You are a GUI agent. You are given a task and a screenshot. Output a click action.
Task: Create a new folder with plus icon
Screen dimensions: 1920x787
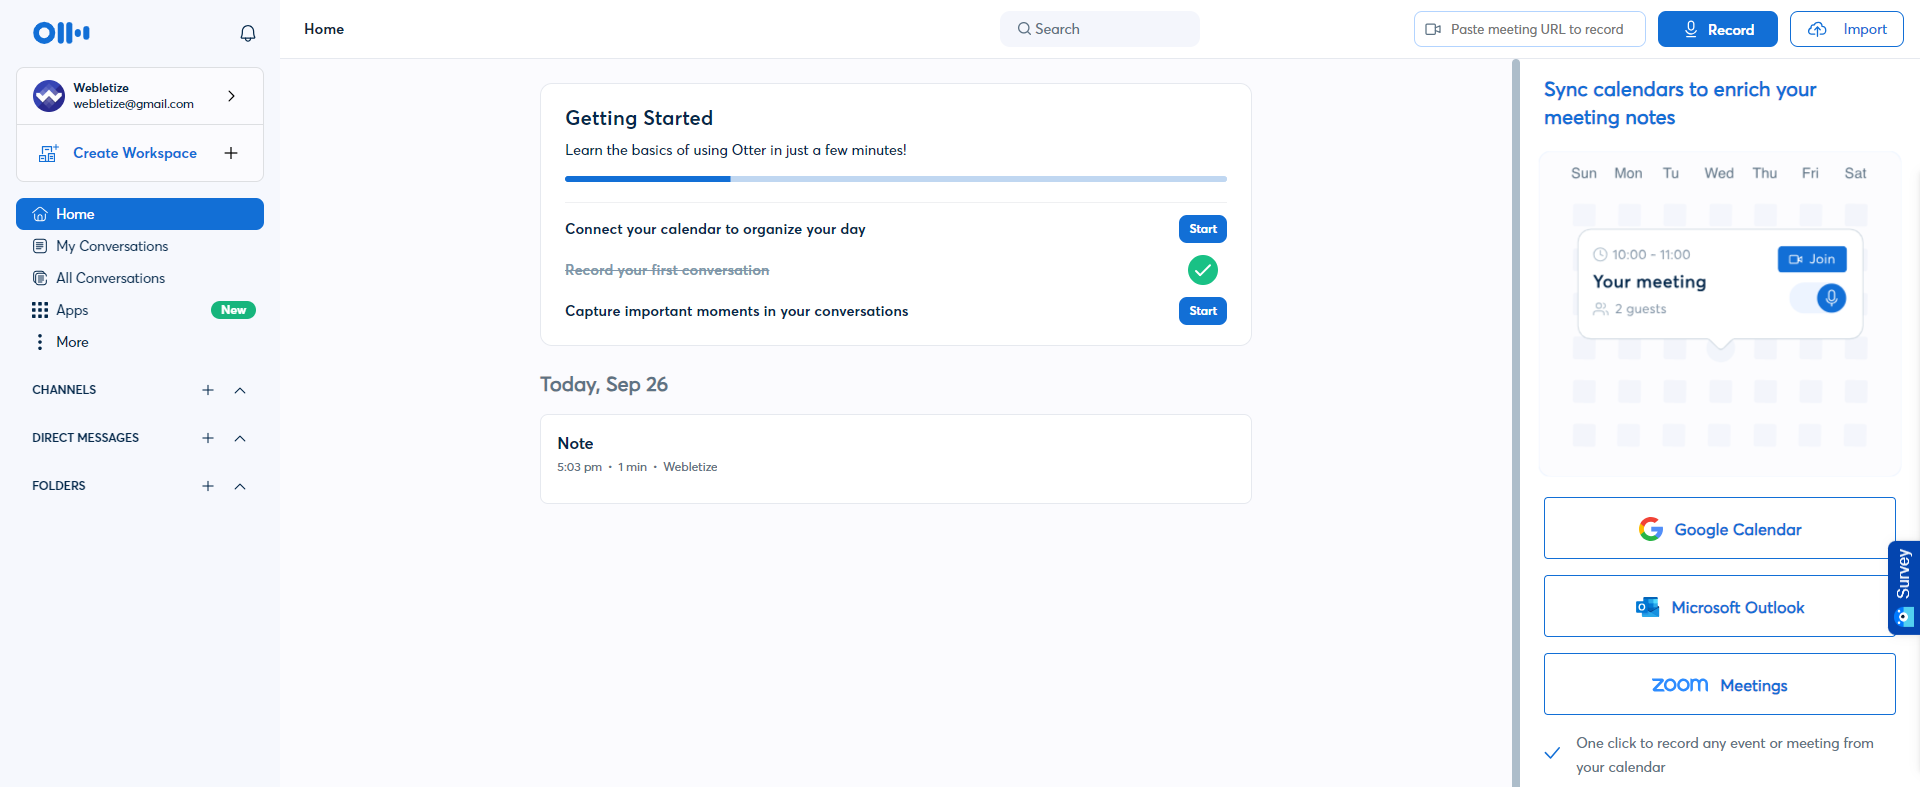tap(208, 486)
